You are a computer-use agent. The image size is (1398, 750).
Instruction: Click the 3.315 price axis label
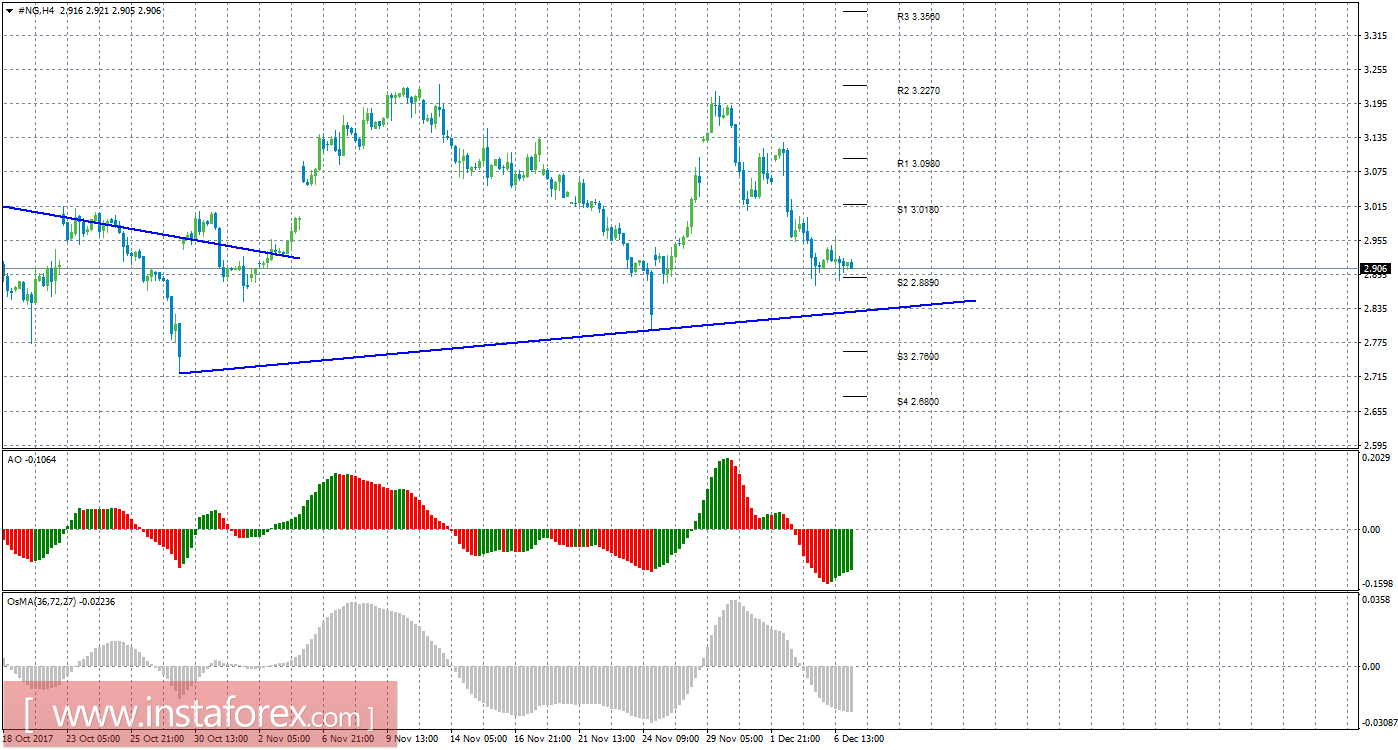pyautogui.click(x=1375, y=35)
